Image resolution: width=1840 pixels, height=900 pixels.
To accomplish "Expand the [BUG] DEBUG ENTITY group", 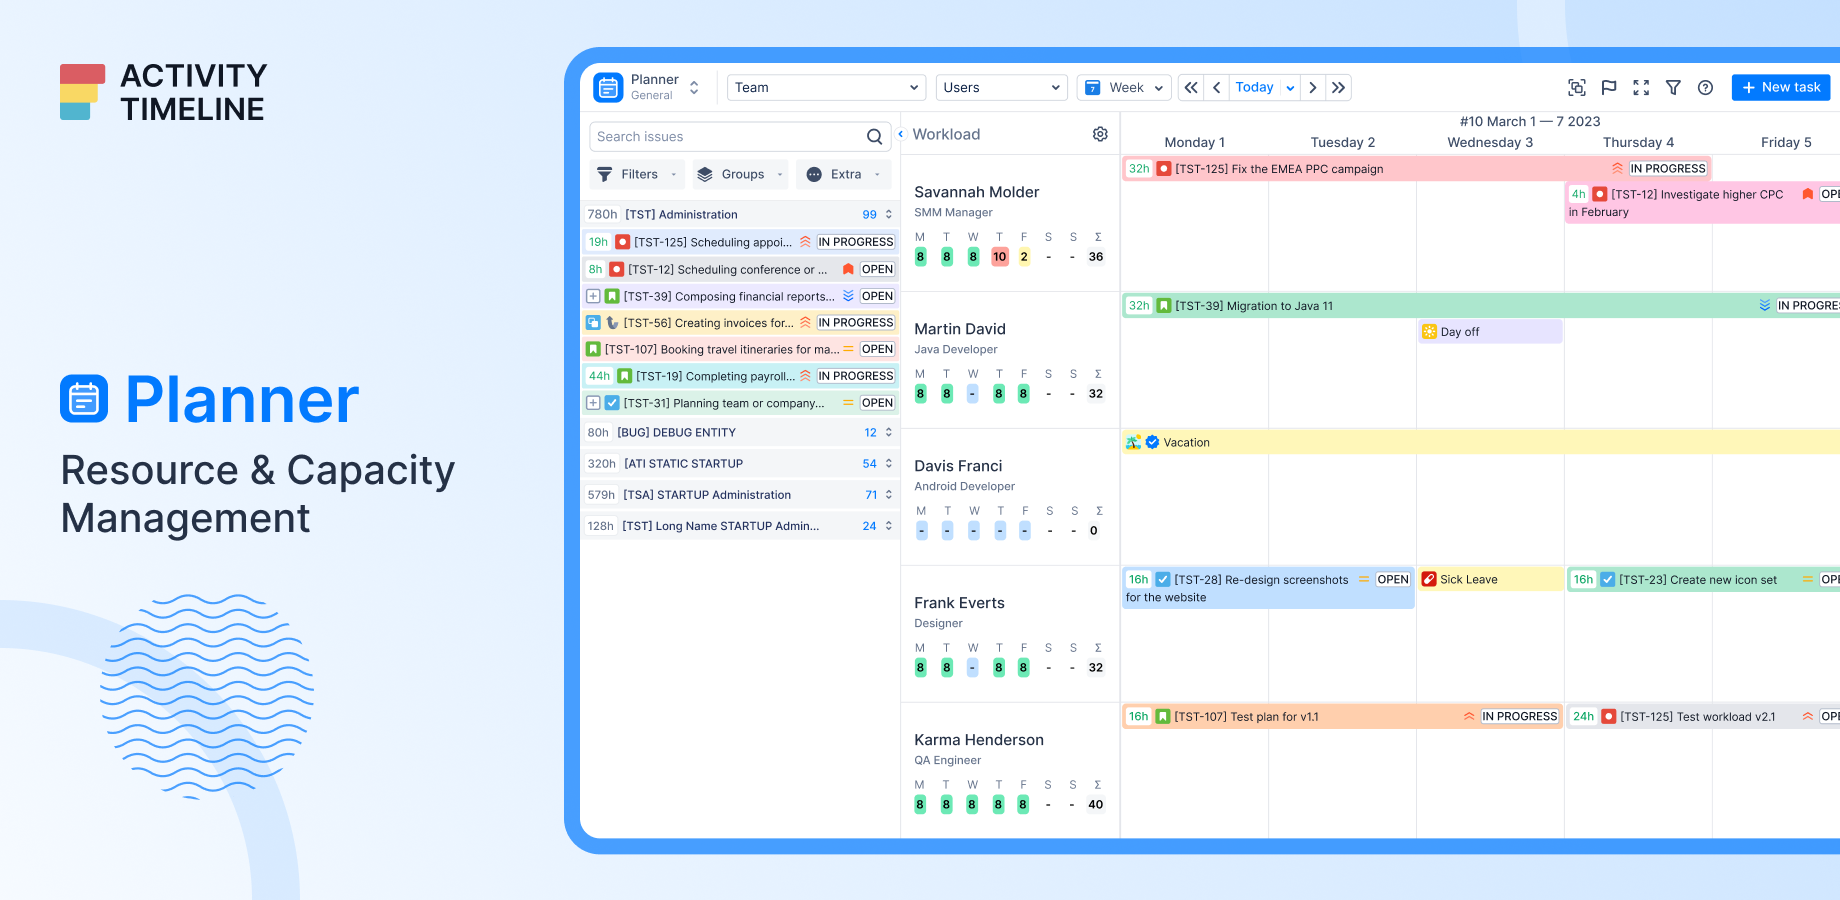I will coord(888,432).
